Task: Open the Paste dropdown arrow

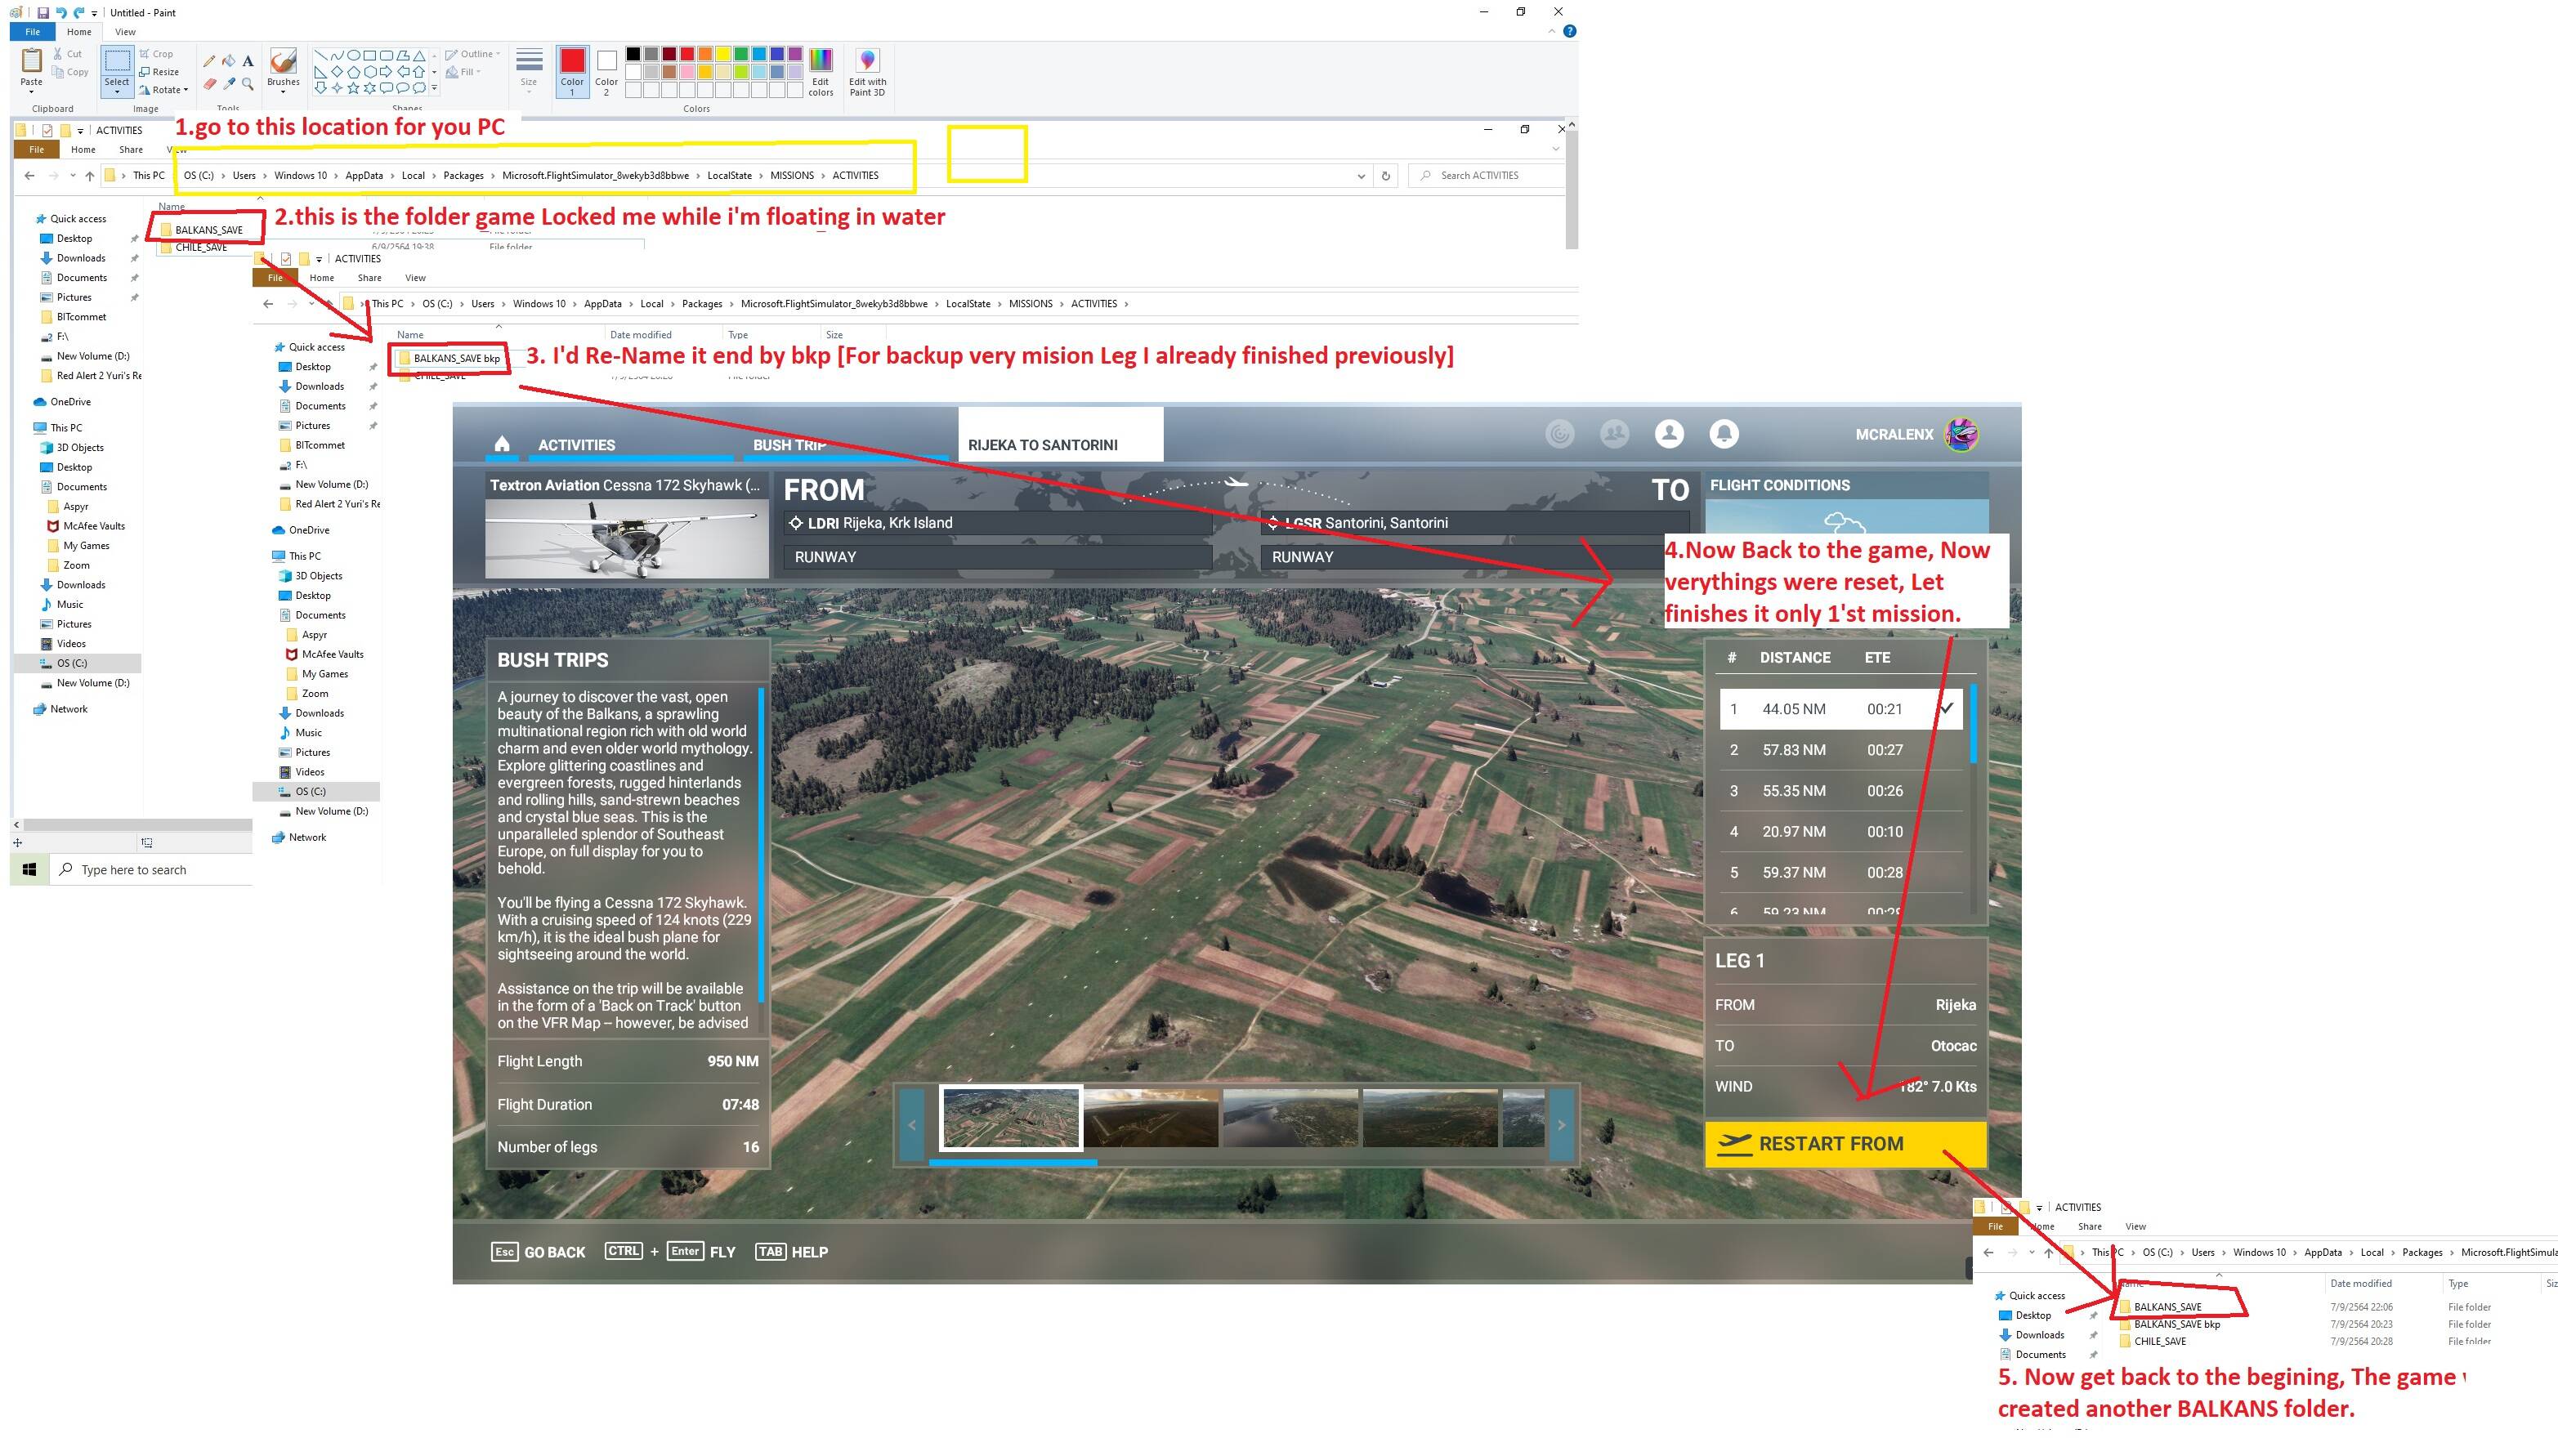Action: (32, 92)
